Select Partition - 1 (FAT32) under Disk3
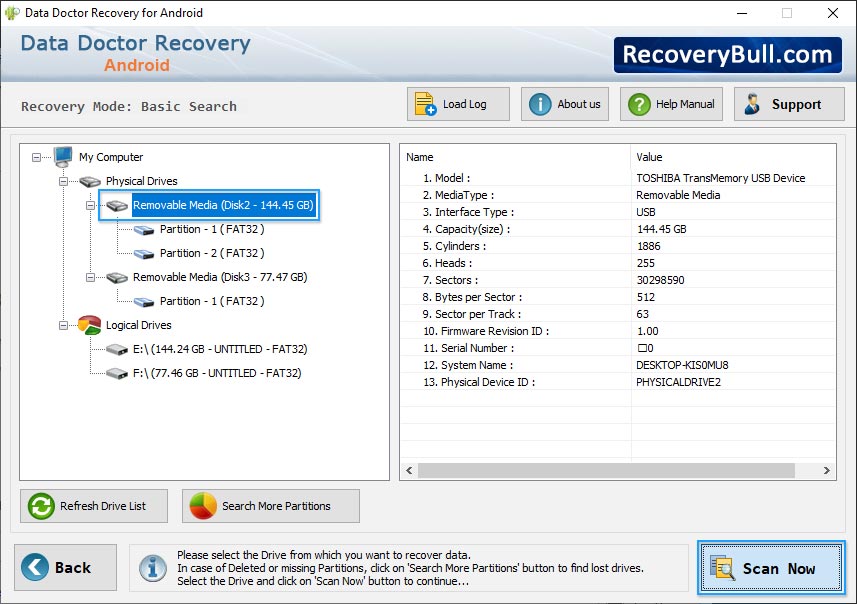 (x=212, y=301)
